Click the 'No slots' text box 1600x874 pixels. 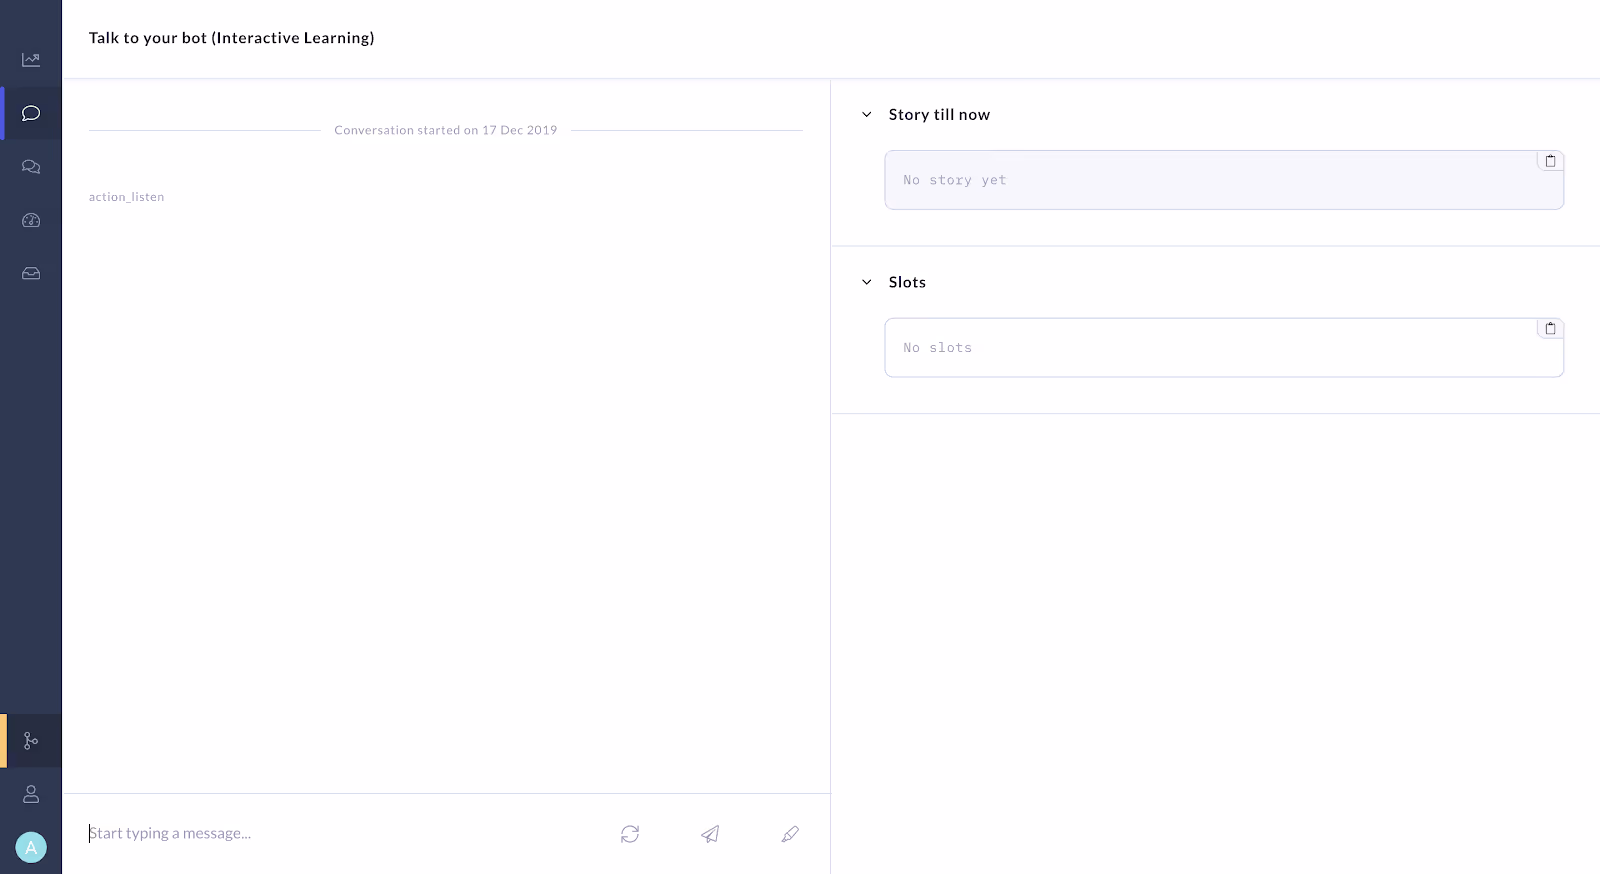click(1224, 348)
